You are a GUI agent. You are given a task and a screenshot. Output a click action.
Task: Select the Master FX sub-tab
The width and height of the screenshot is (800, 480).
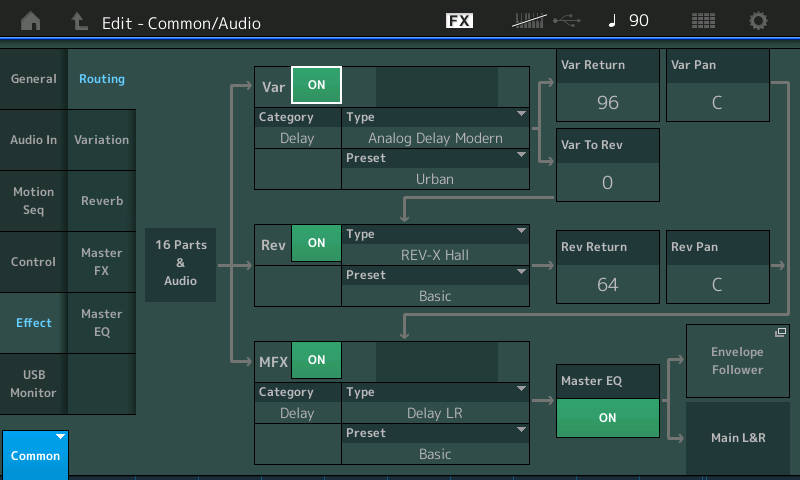point(101,262)
